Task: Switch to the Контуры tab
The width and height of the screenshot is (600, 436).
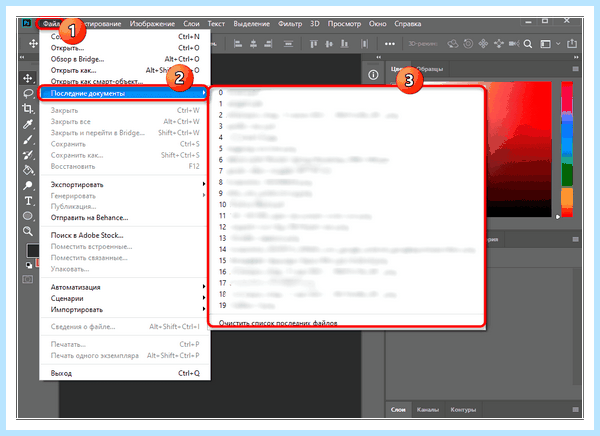Action: coord(463,410)
